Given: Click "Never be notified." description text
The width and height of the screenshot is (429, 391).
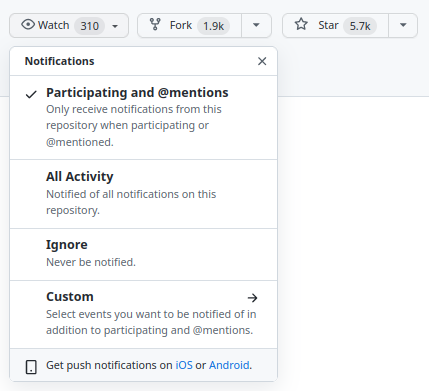Looking at the screenshot, I should pyautogui.click(x=91, y=262).
